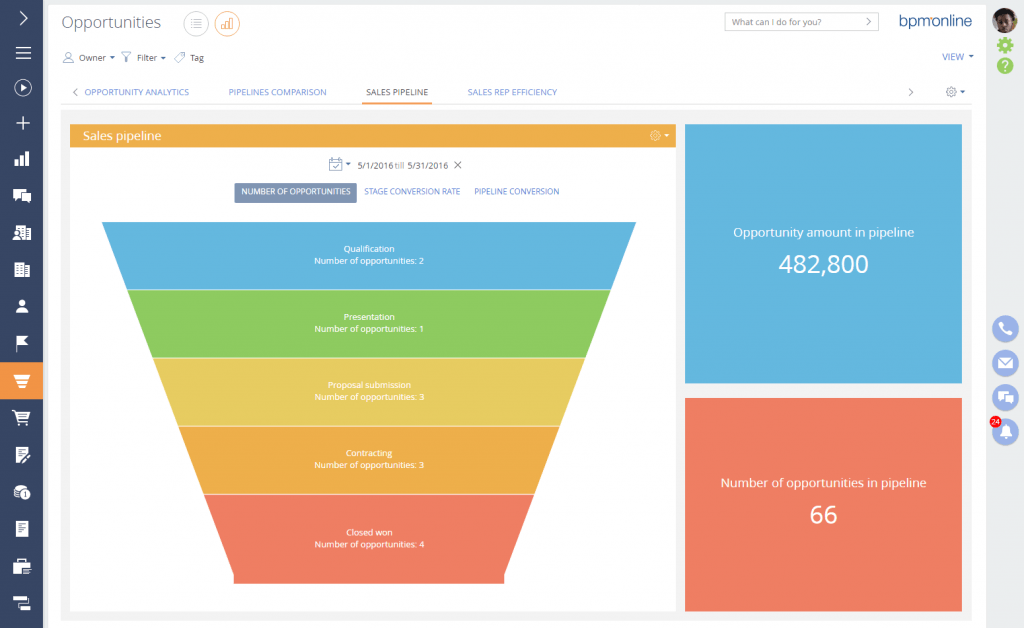The image size is (1024, 628).
Task: Open the Invoices coins sidebar icon
Action: tap(22, 492)
